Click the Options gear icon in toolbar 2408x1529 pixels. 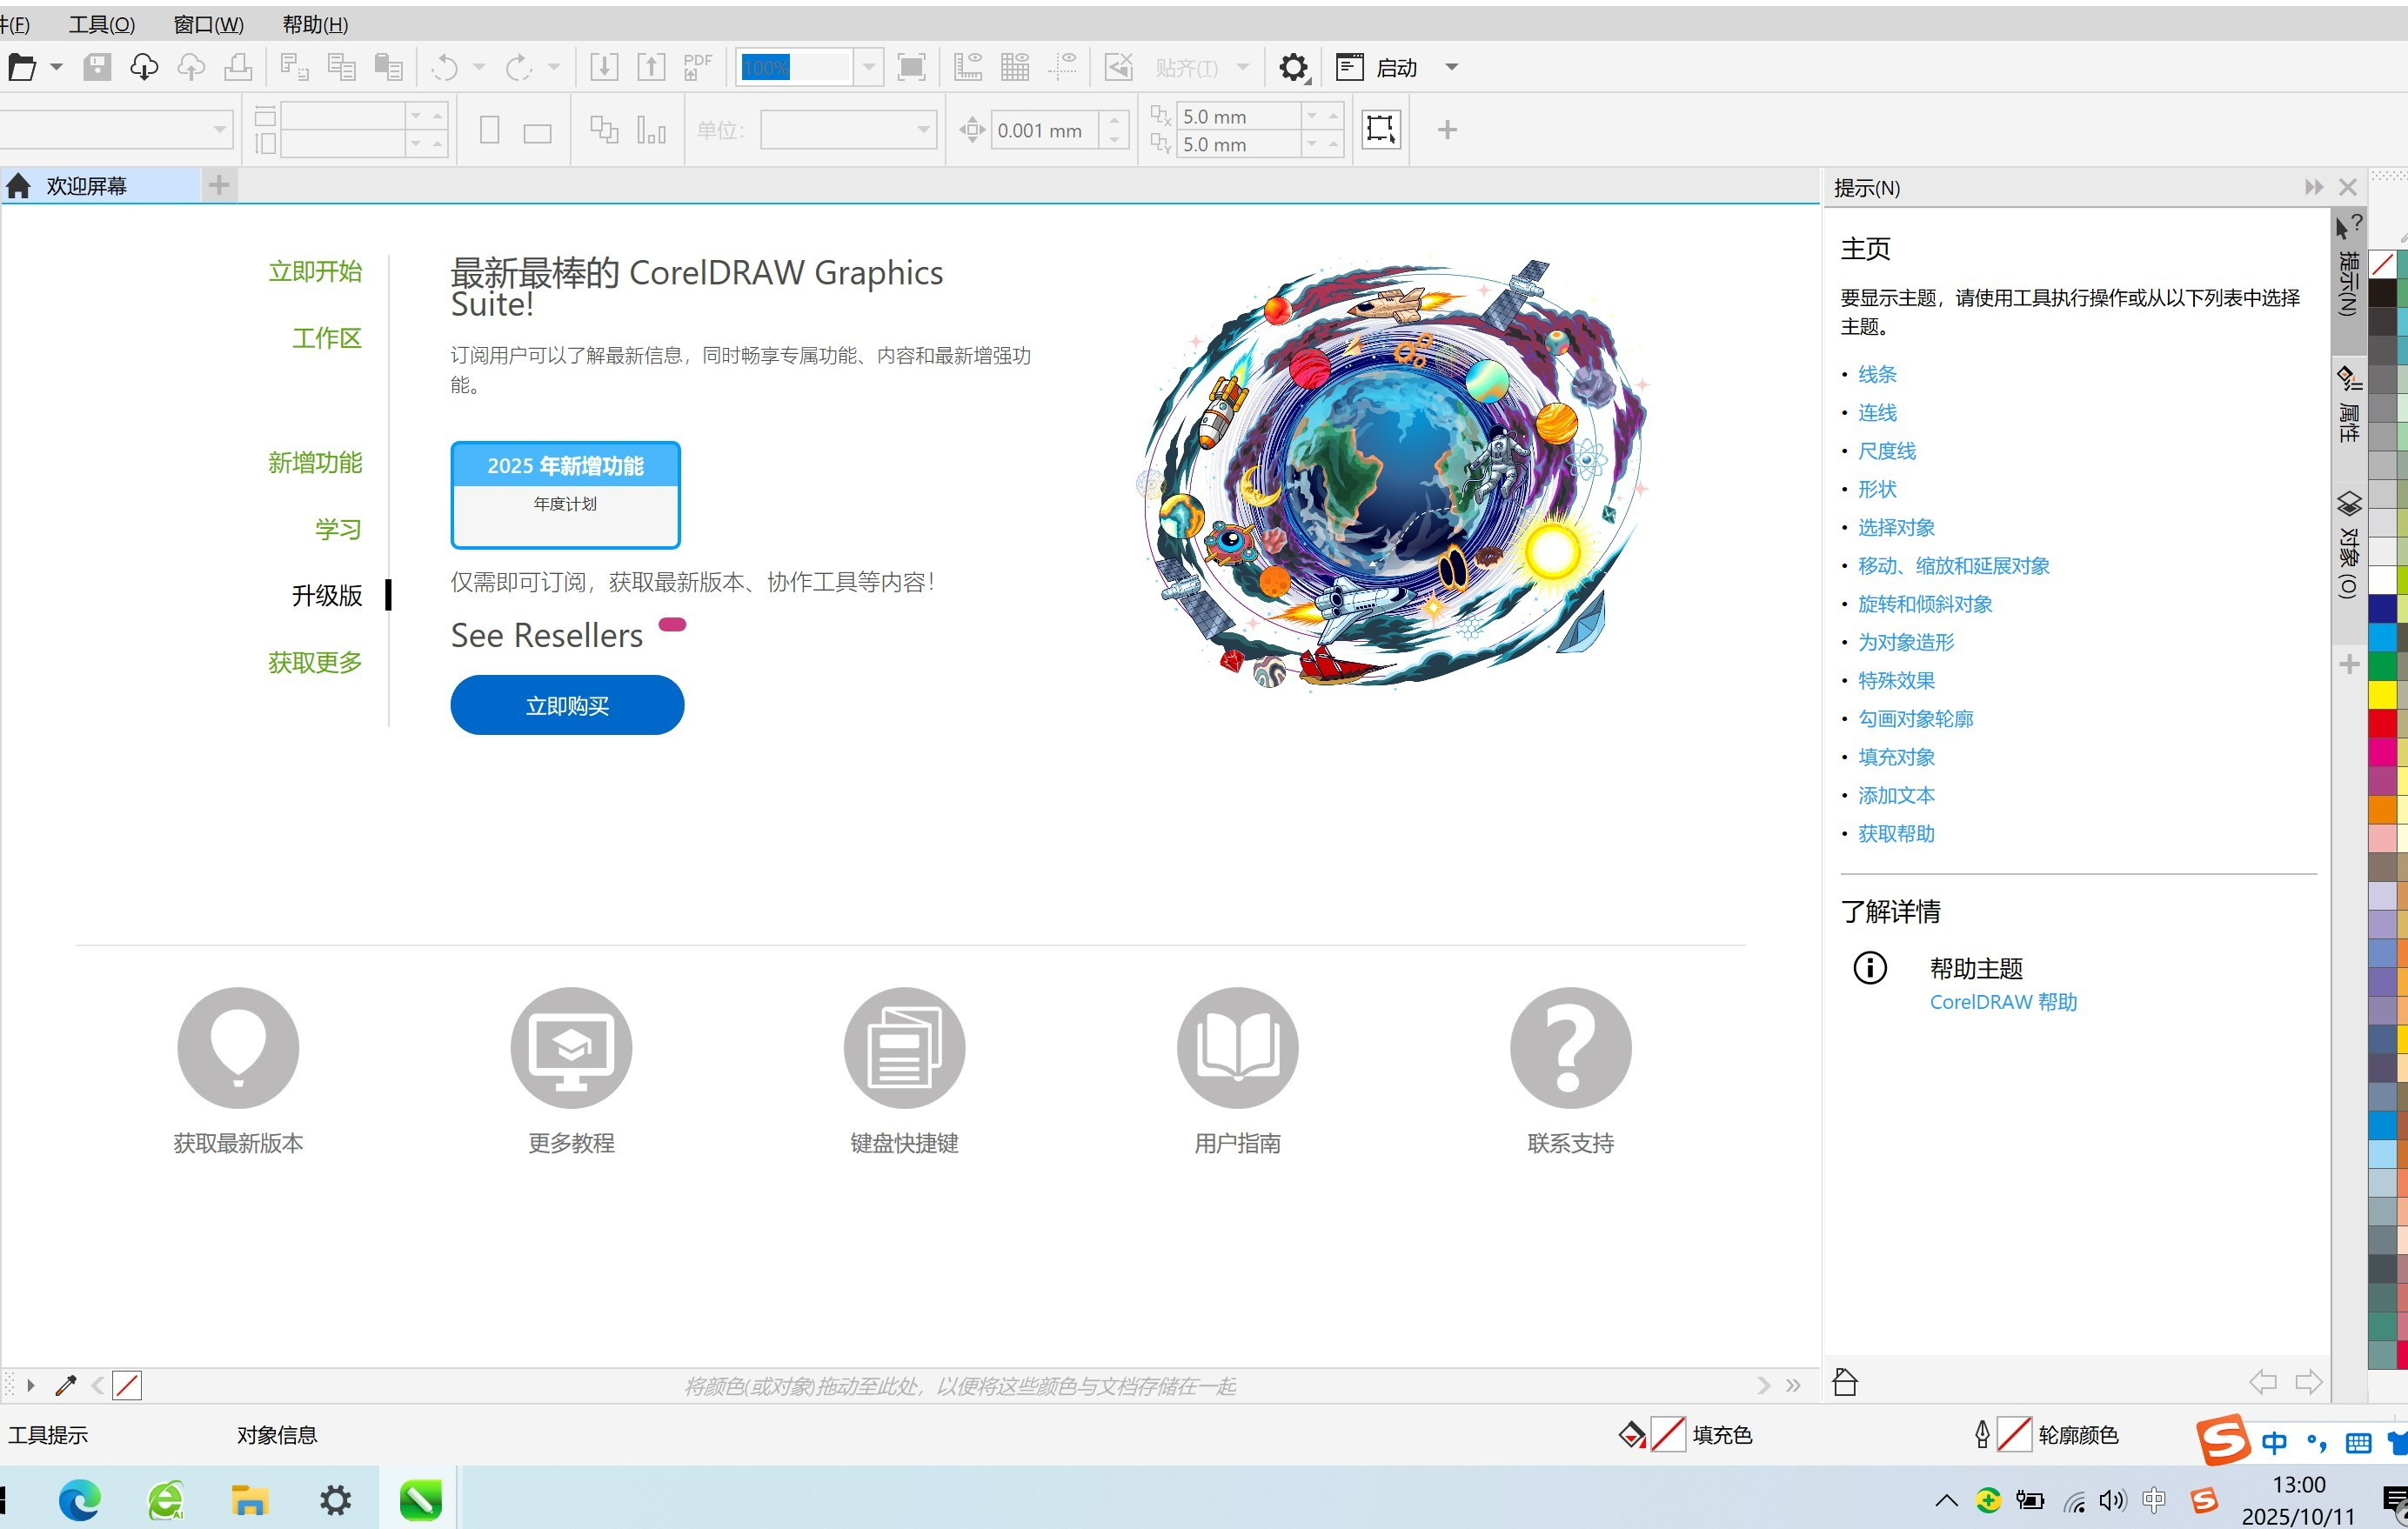pos(1292,68)
